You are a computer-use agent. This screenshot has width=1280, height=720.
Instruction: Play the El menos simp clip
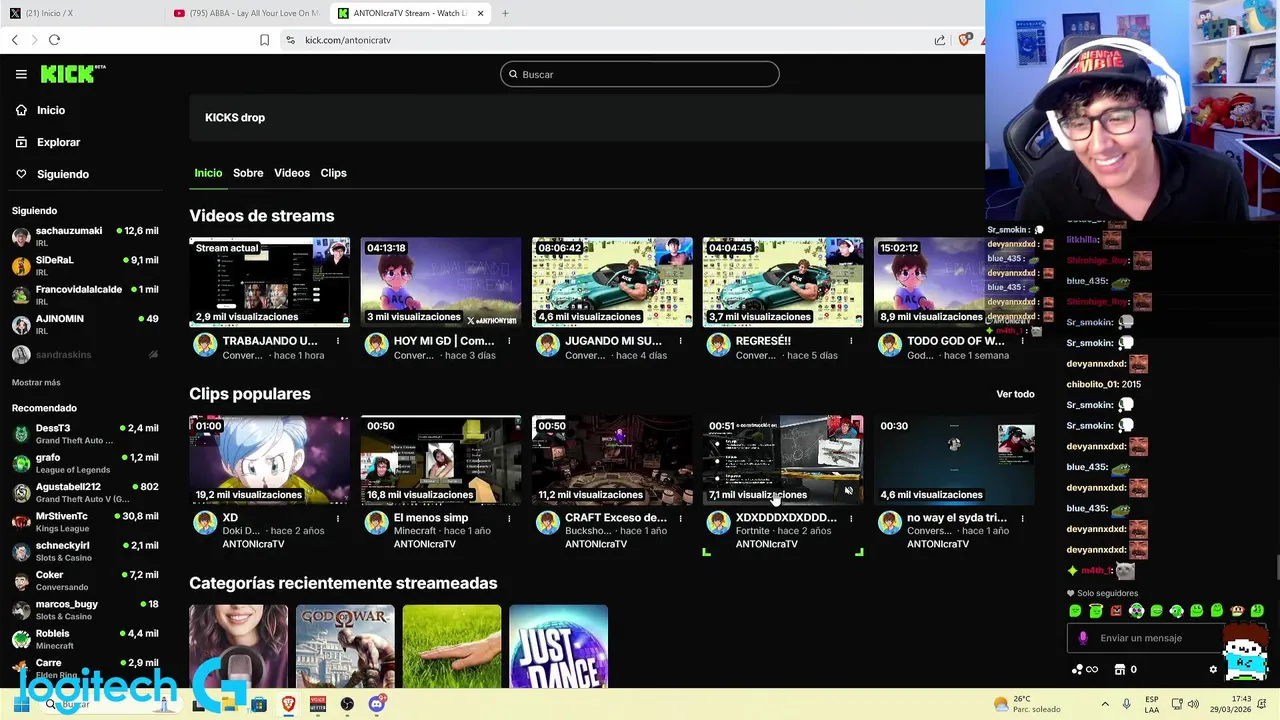pyautogui.click(x=441, y=460)
